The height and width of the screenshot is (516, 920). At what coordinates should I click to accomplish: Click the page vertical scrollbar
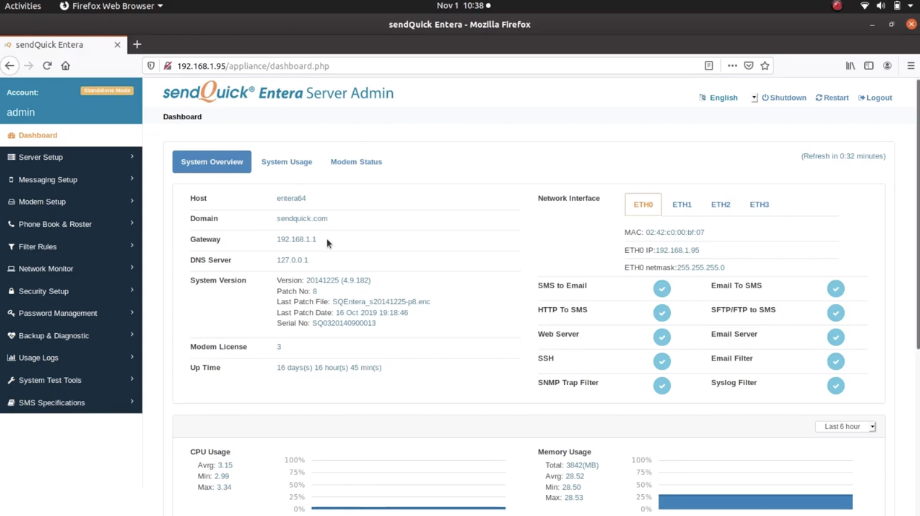[x=917, y=214]
